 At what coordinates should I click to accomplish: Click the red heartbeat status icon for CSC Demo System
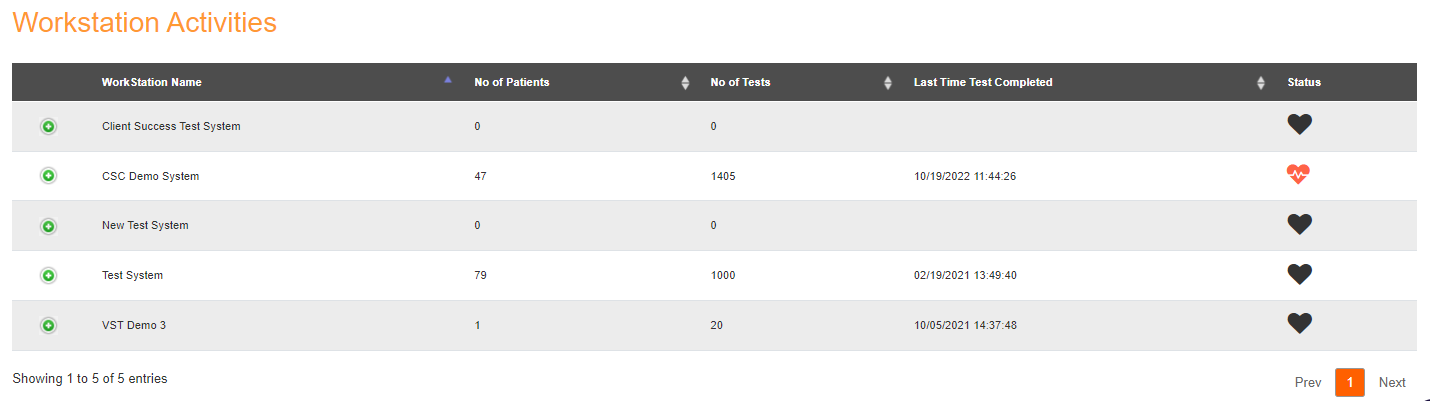[1298, 175]
